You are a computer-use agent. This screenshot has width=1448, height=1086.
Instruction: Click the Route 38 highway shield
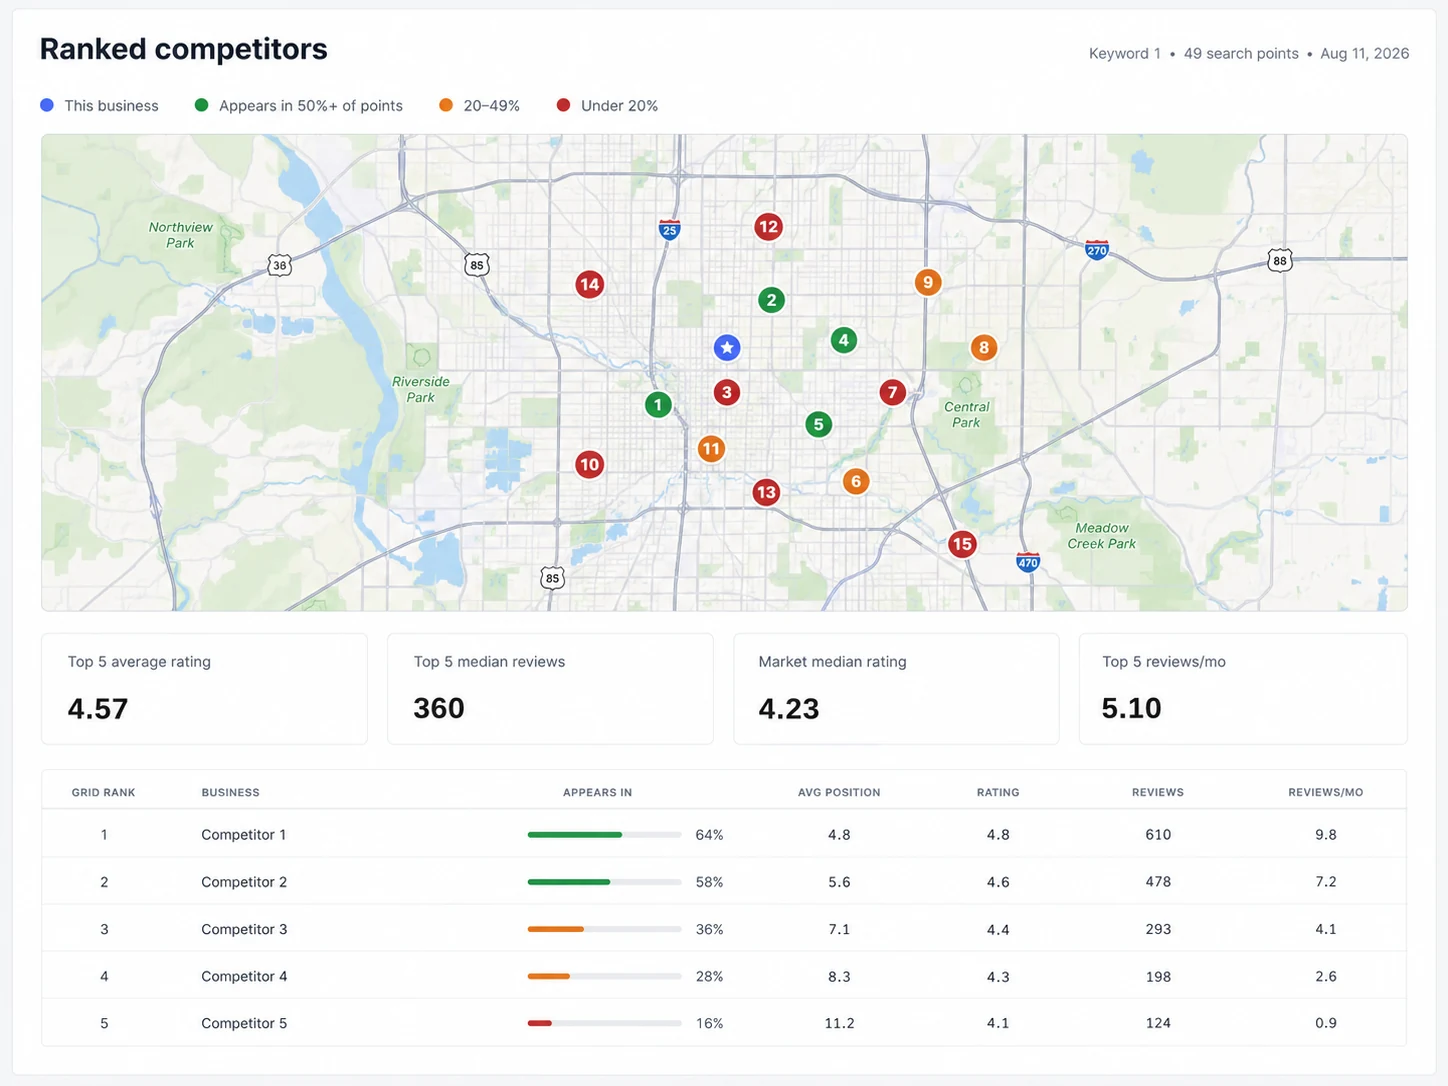click(x=280, y=265)
